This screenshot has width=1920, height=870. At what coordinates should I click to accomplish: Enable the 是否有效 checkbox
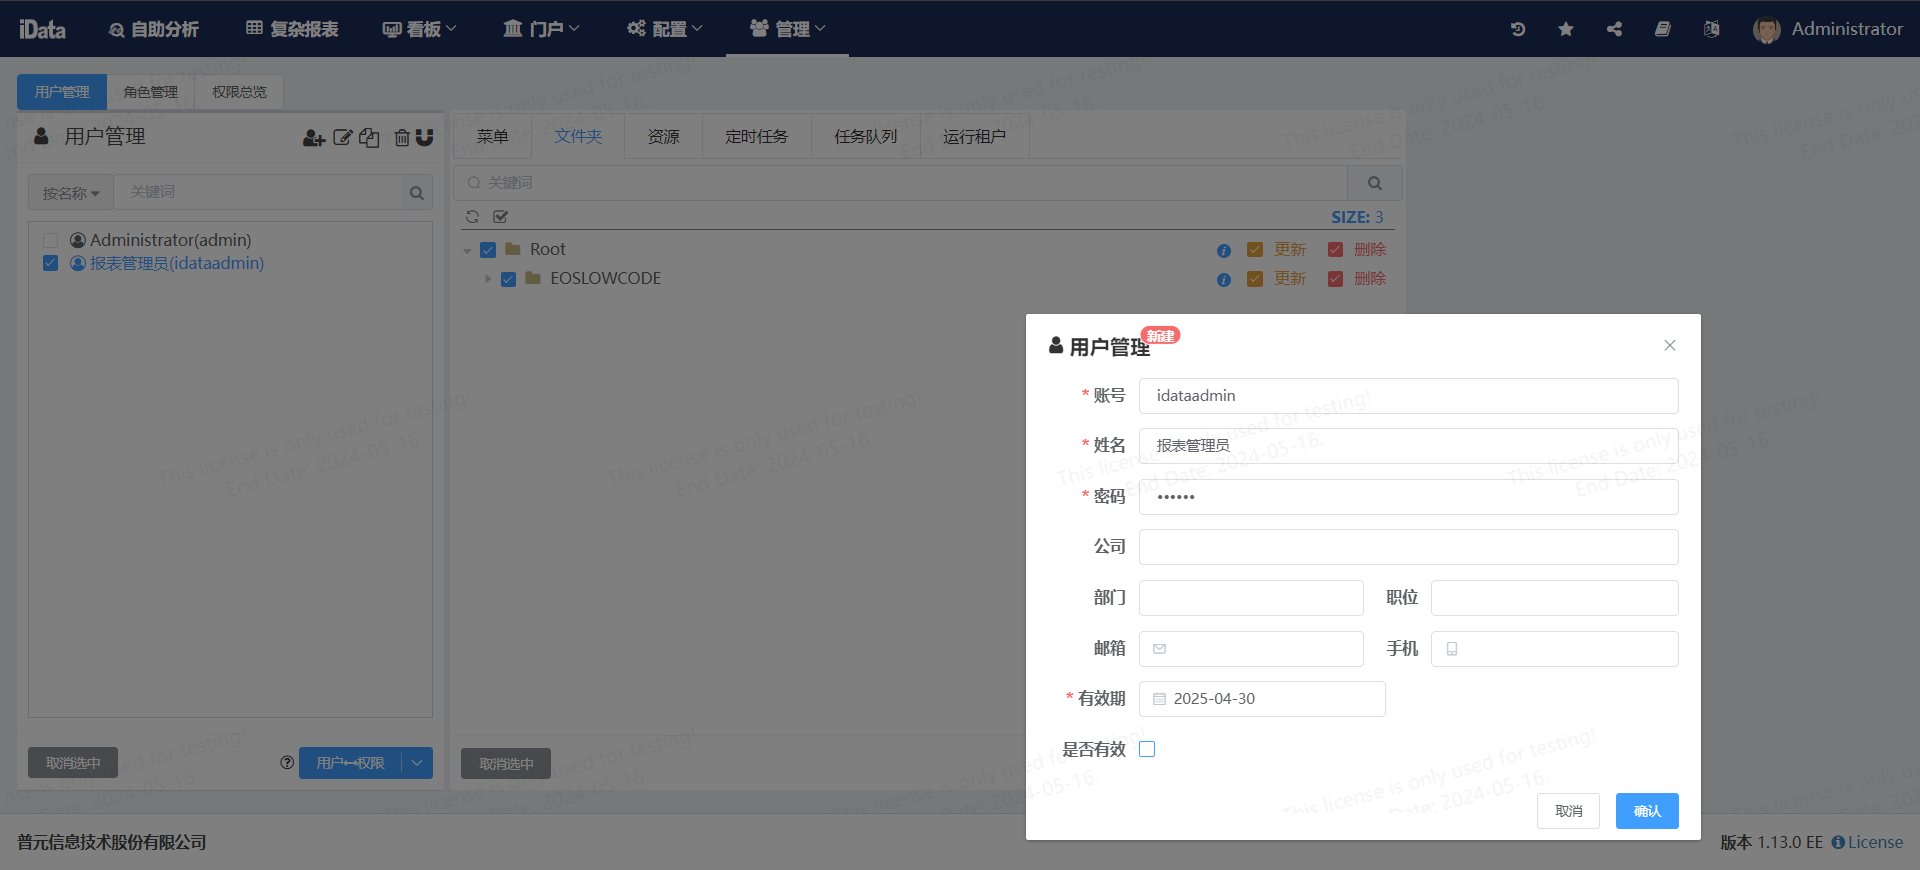tap(1147, 749)
